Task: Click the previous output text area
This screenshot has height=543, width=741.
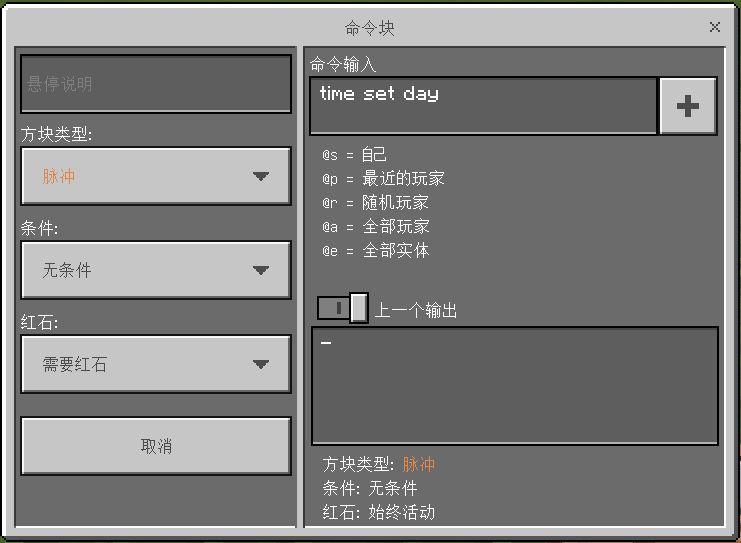Action: 515,386
